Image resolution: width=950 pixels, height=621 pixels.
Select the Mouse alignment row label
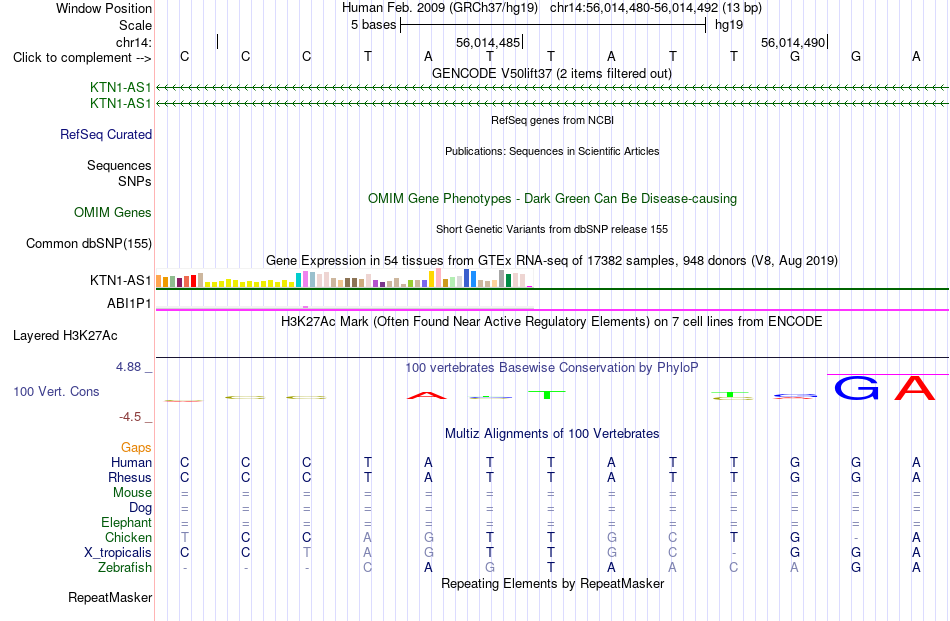tap(132, 493)
